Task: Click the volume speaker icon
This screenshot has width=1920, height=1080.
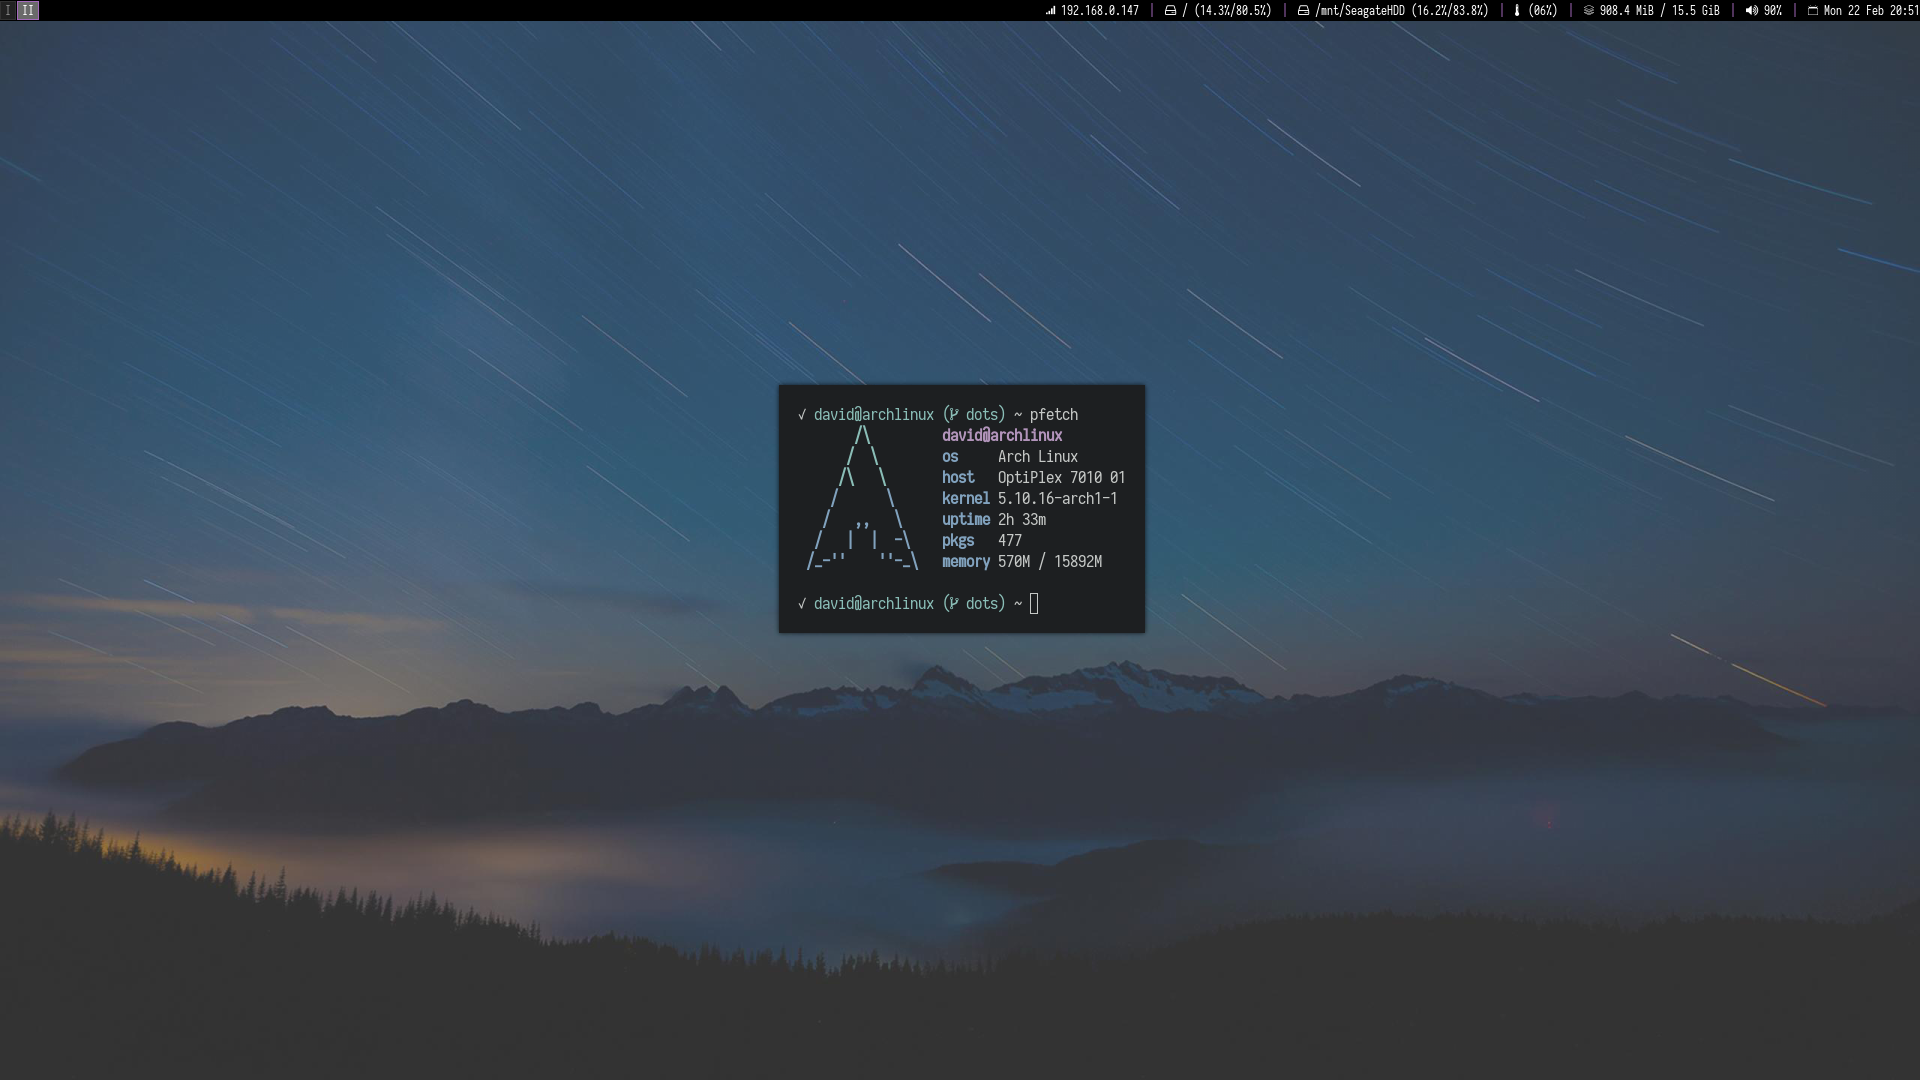Action: coord(1751,10)
